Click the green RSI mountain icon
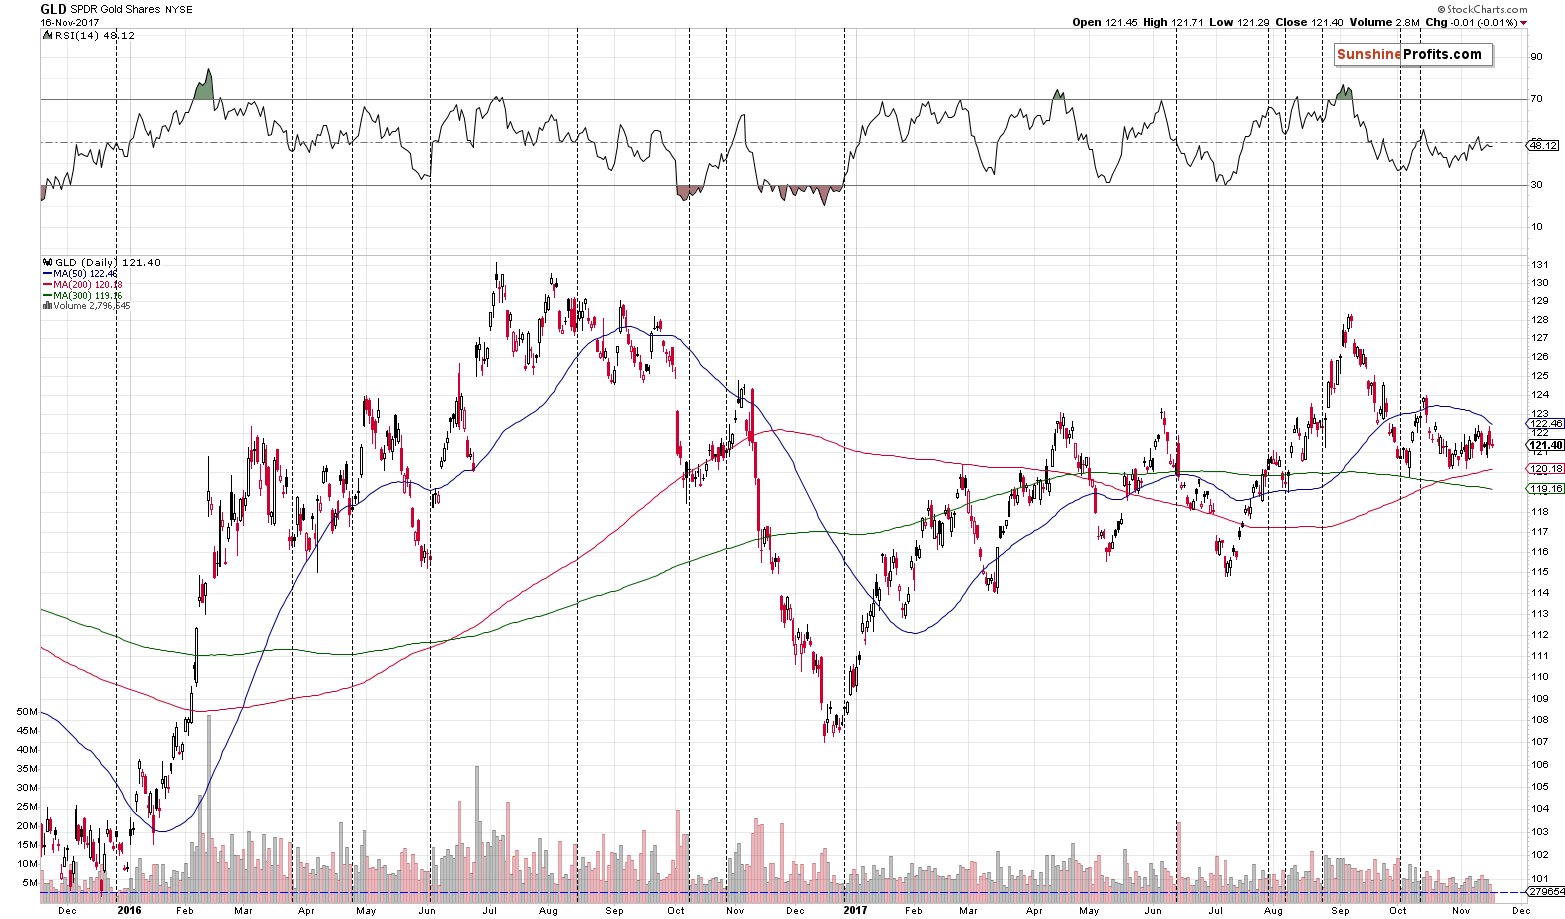This screenshot has height=919, width=1565. click(x=47, y=35)
